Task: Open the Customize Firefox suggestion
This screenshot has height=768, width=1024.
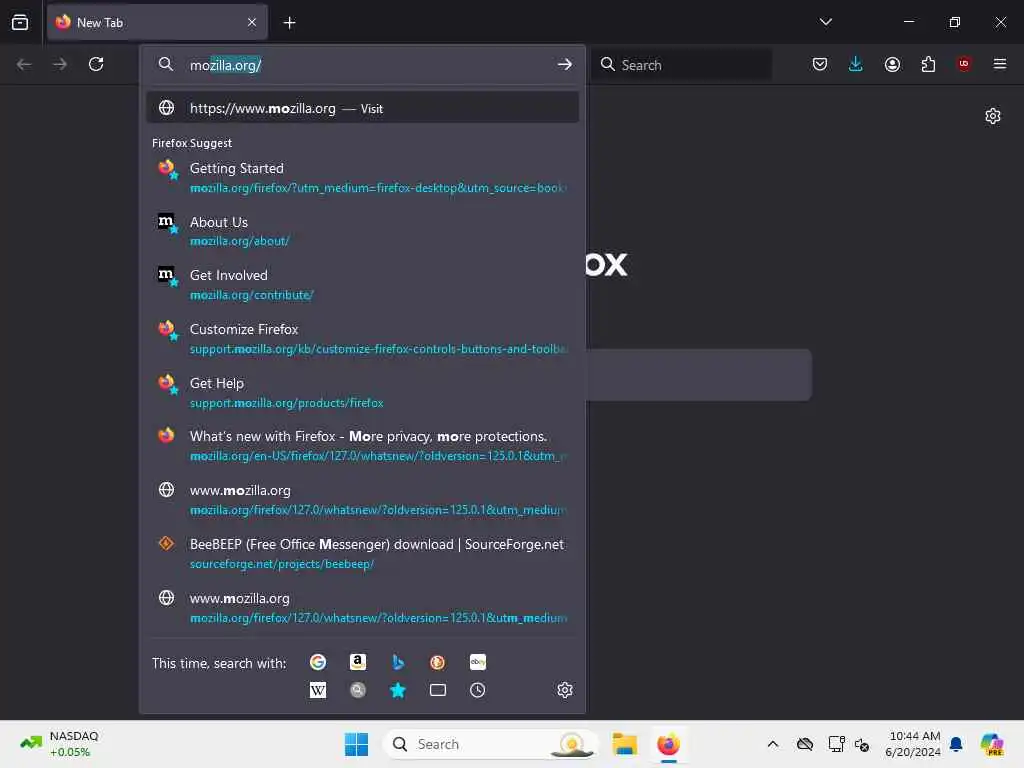Action: point(362,339)
